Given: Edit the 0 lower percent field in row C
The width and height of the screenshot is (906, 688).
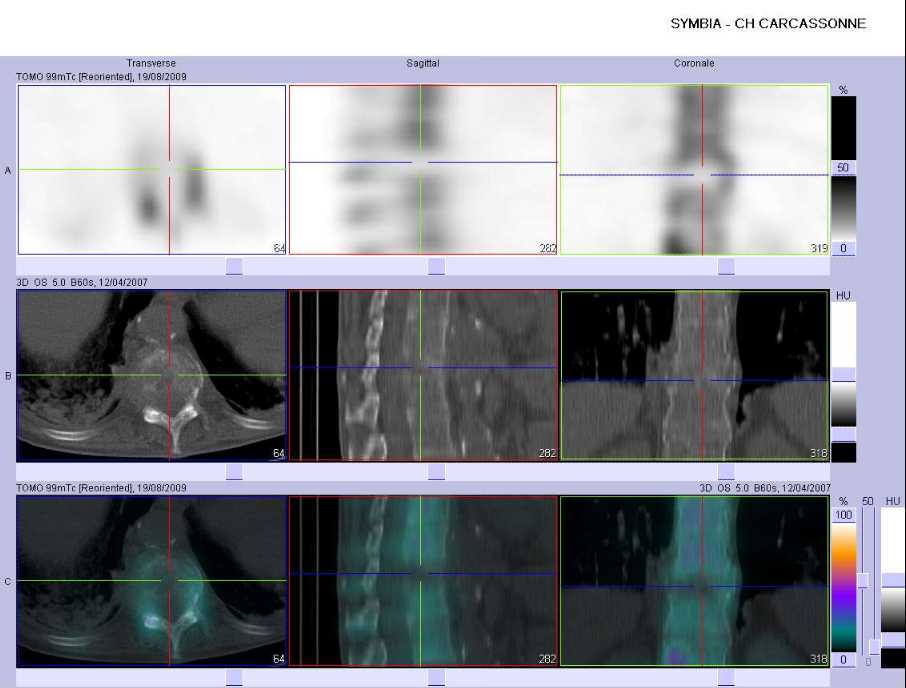Looking at the screenshot, I should point(844,660).
